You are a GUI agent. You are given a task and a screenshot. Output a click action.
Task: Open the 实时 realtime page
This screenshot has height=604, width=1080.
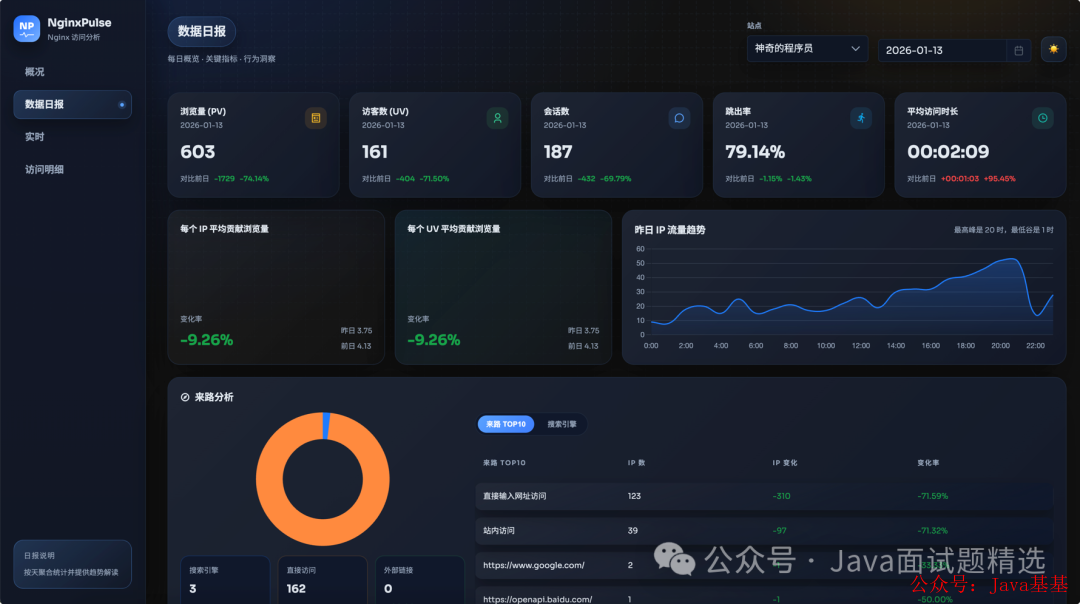click(34, 137)
